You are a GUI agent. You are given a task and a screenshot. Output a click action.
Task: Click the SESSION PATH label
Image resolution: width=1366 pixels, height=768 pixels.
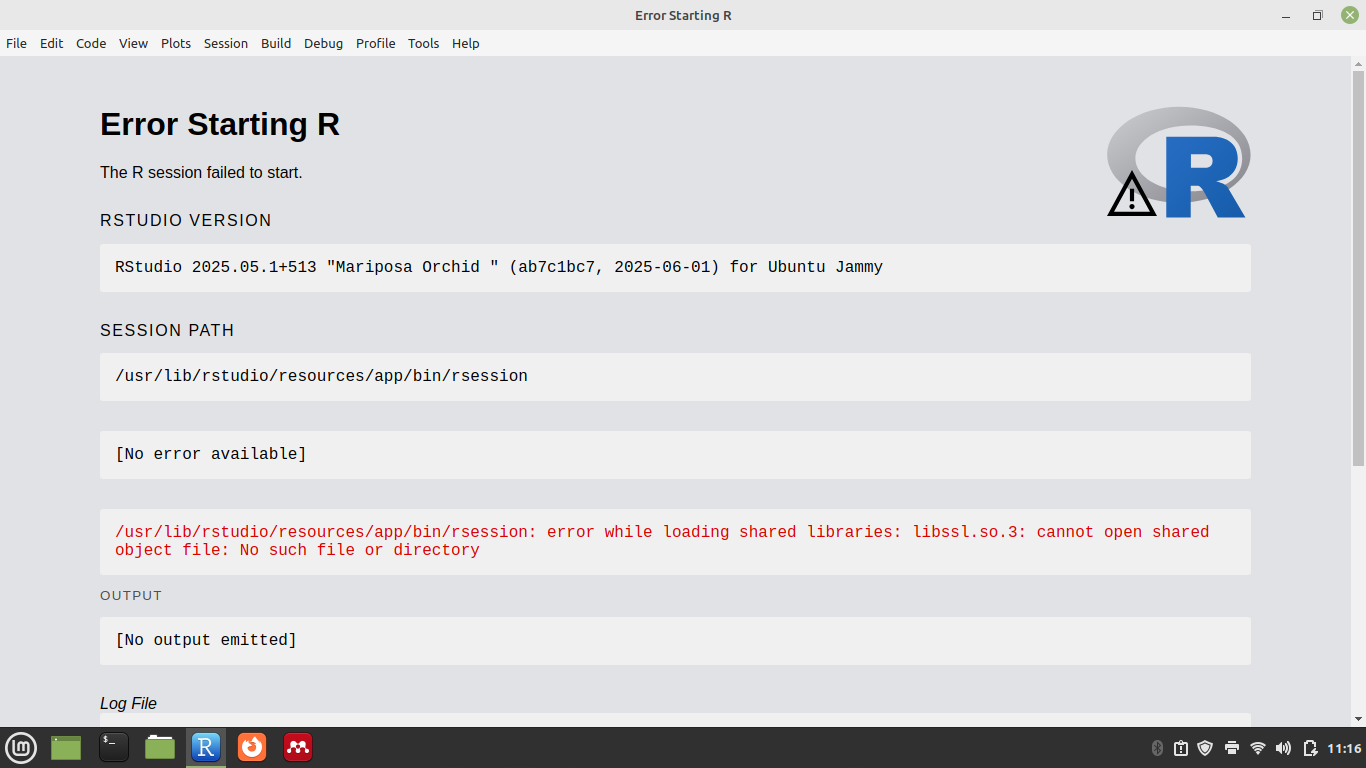[x=167, y=330]
